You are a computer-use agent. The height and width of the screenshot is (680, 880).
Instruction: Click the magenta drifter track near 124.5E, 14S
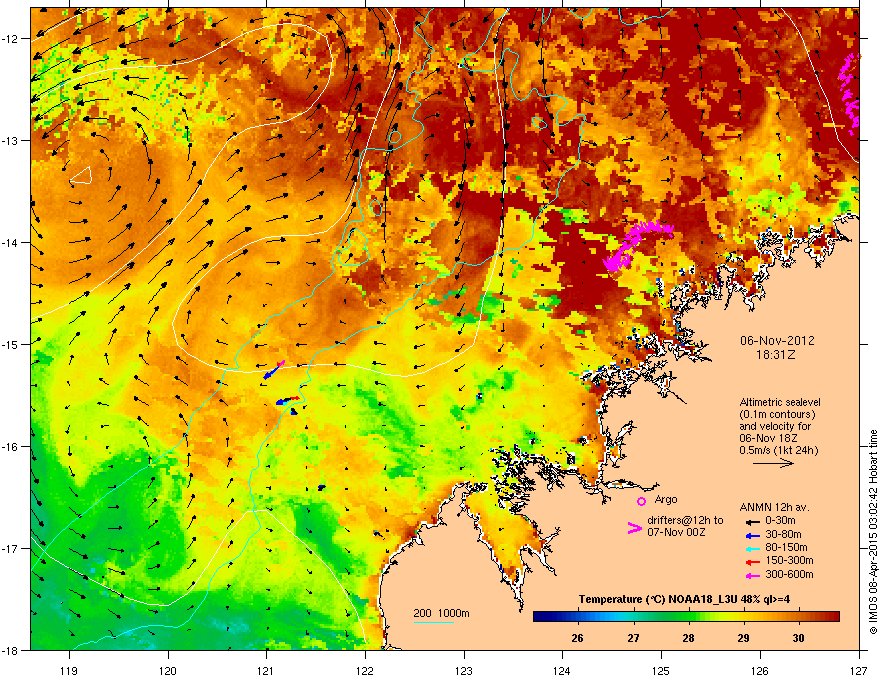635,244
